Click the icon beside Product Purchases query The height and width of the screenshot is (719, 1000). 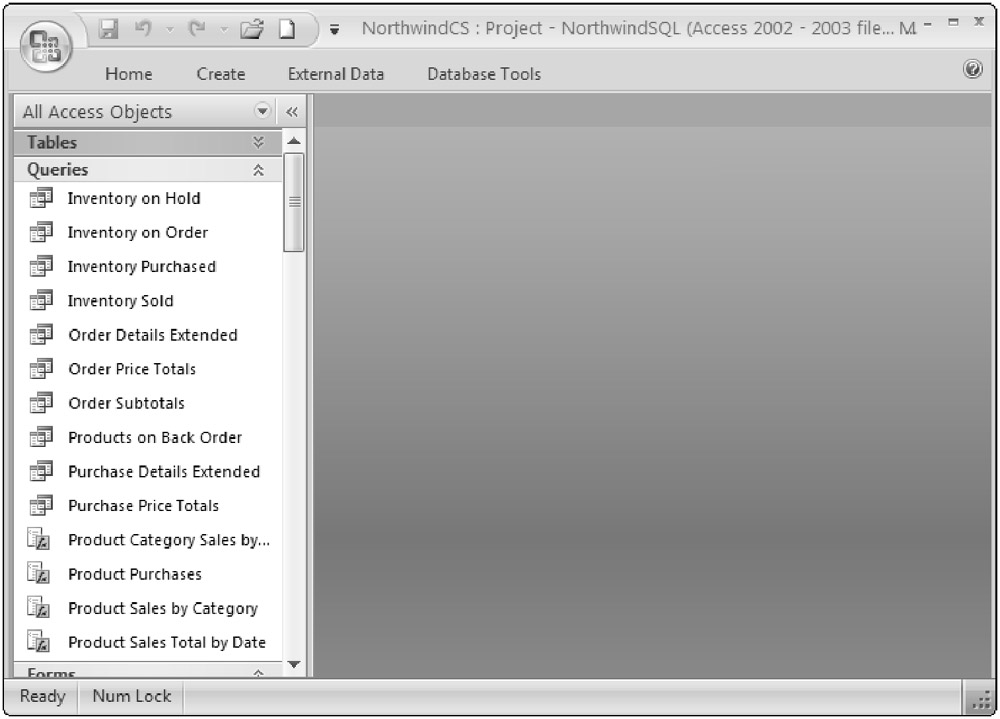click(x=39, y=574)
